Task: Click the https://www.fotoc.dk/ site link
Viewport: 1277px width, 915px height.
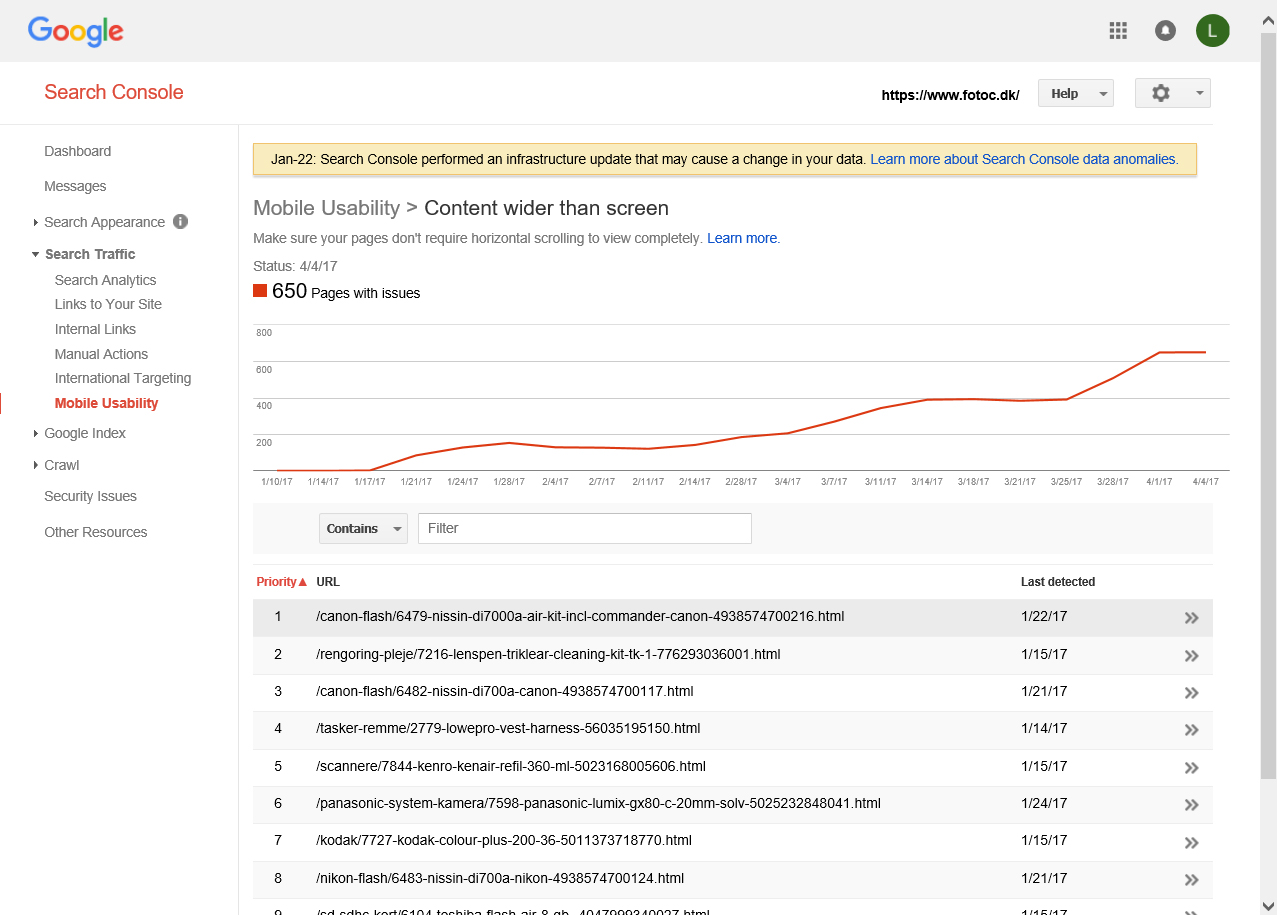Action: [x=950, y=95]
